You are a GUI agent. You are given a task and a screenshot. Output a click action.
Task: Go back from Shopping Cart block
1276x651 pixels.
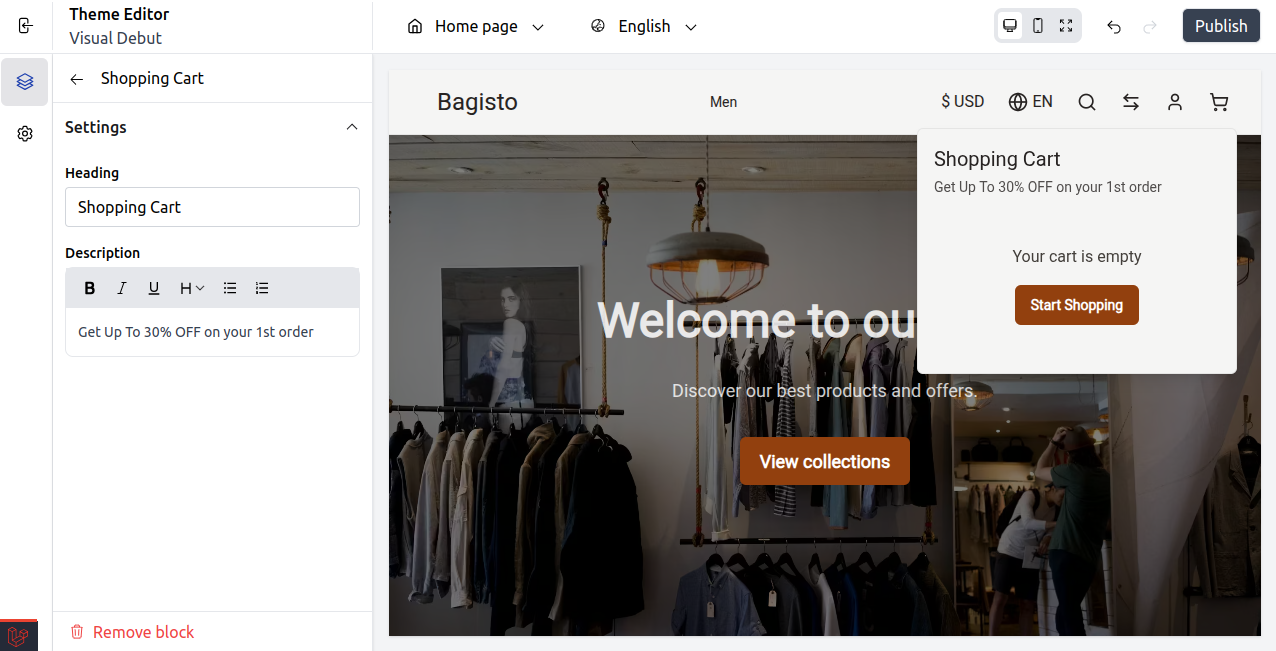[x=77, y=79]
